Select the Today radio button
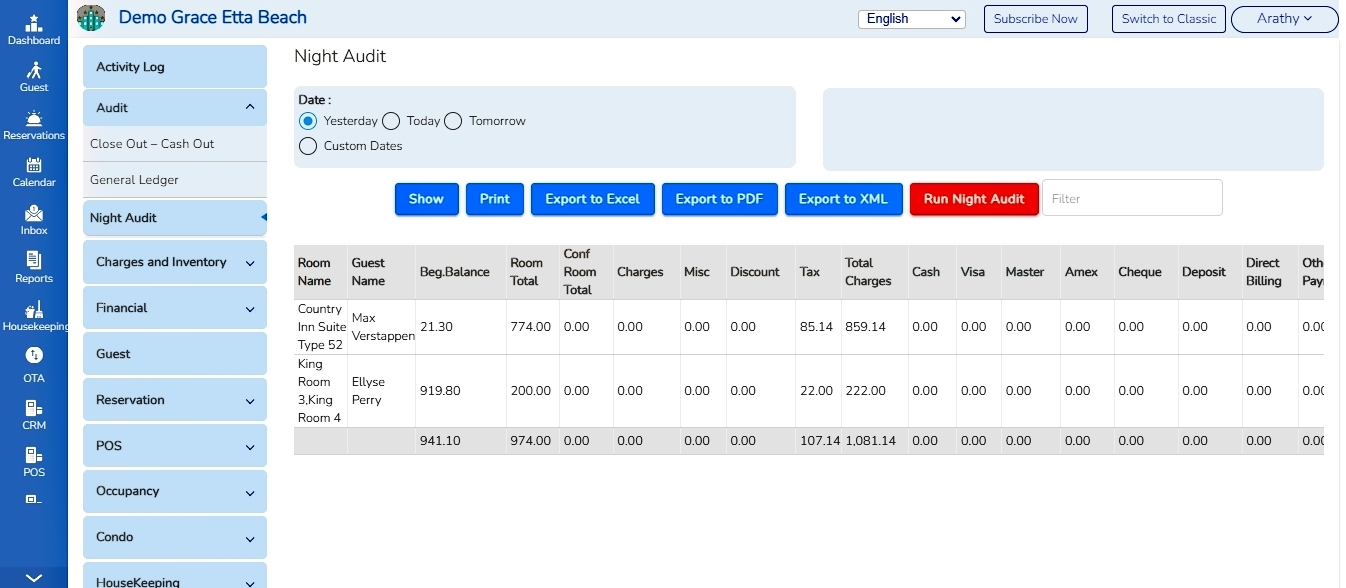 pos(390,121)
